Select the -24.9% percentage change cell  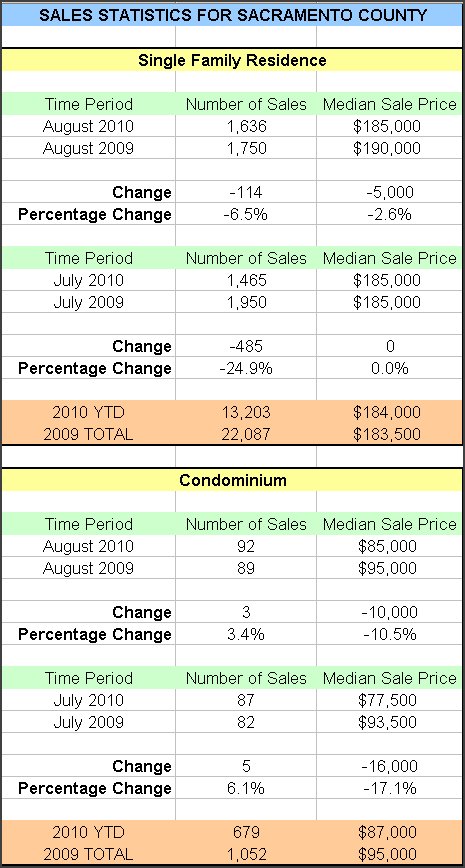[x=246, y=368]
